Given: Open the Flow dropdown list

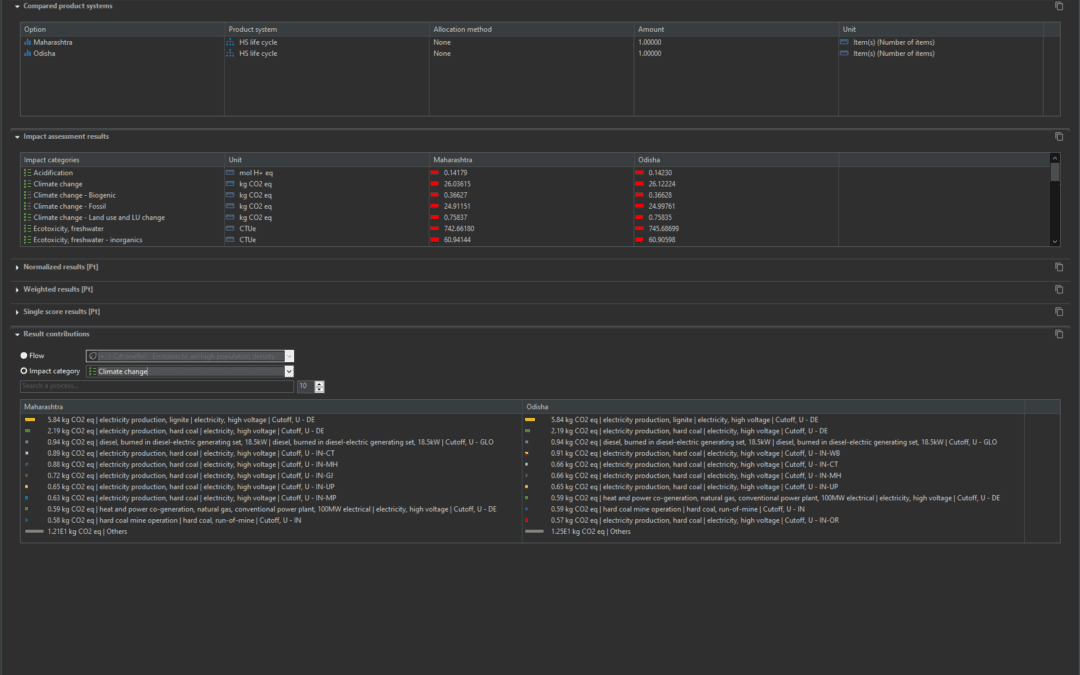Looking at the screenshot, I should [x=289, y=356].
